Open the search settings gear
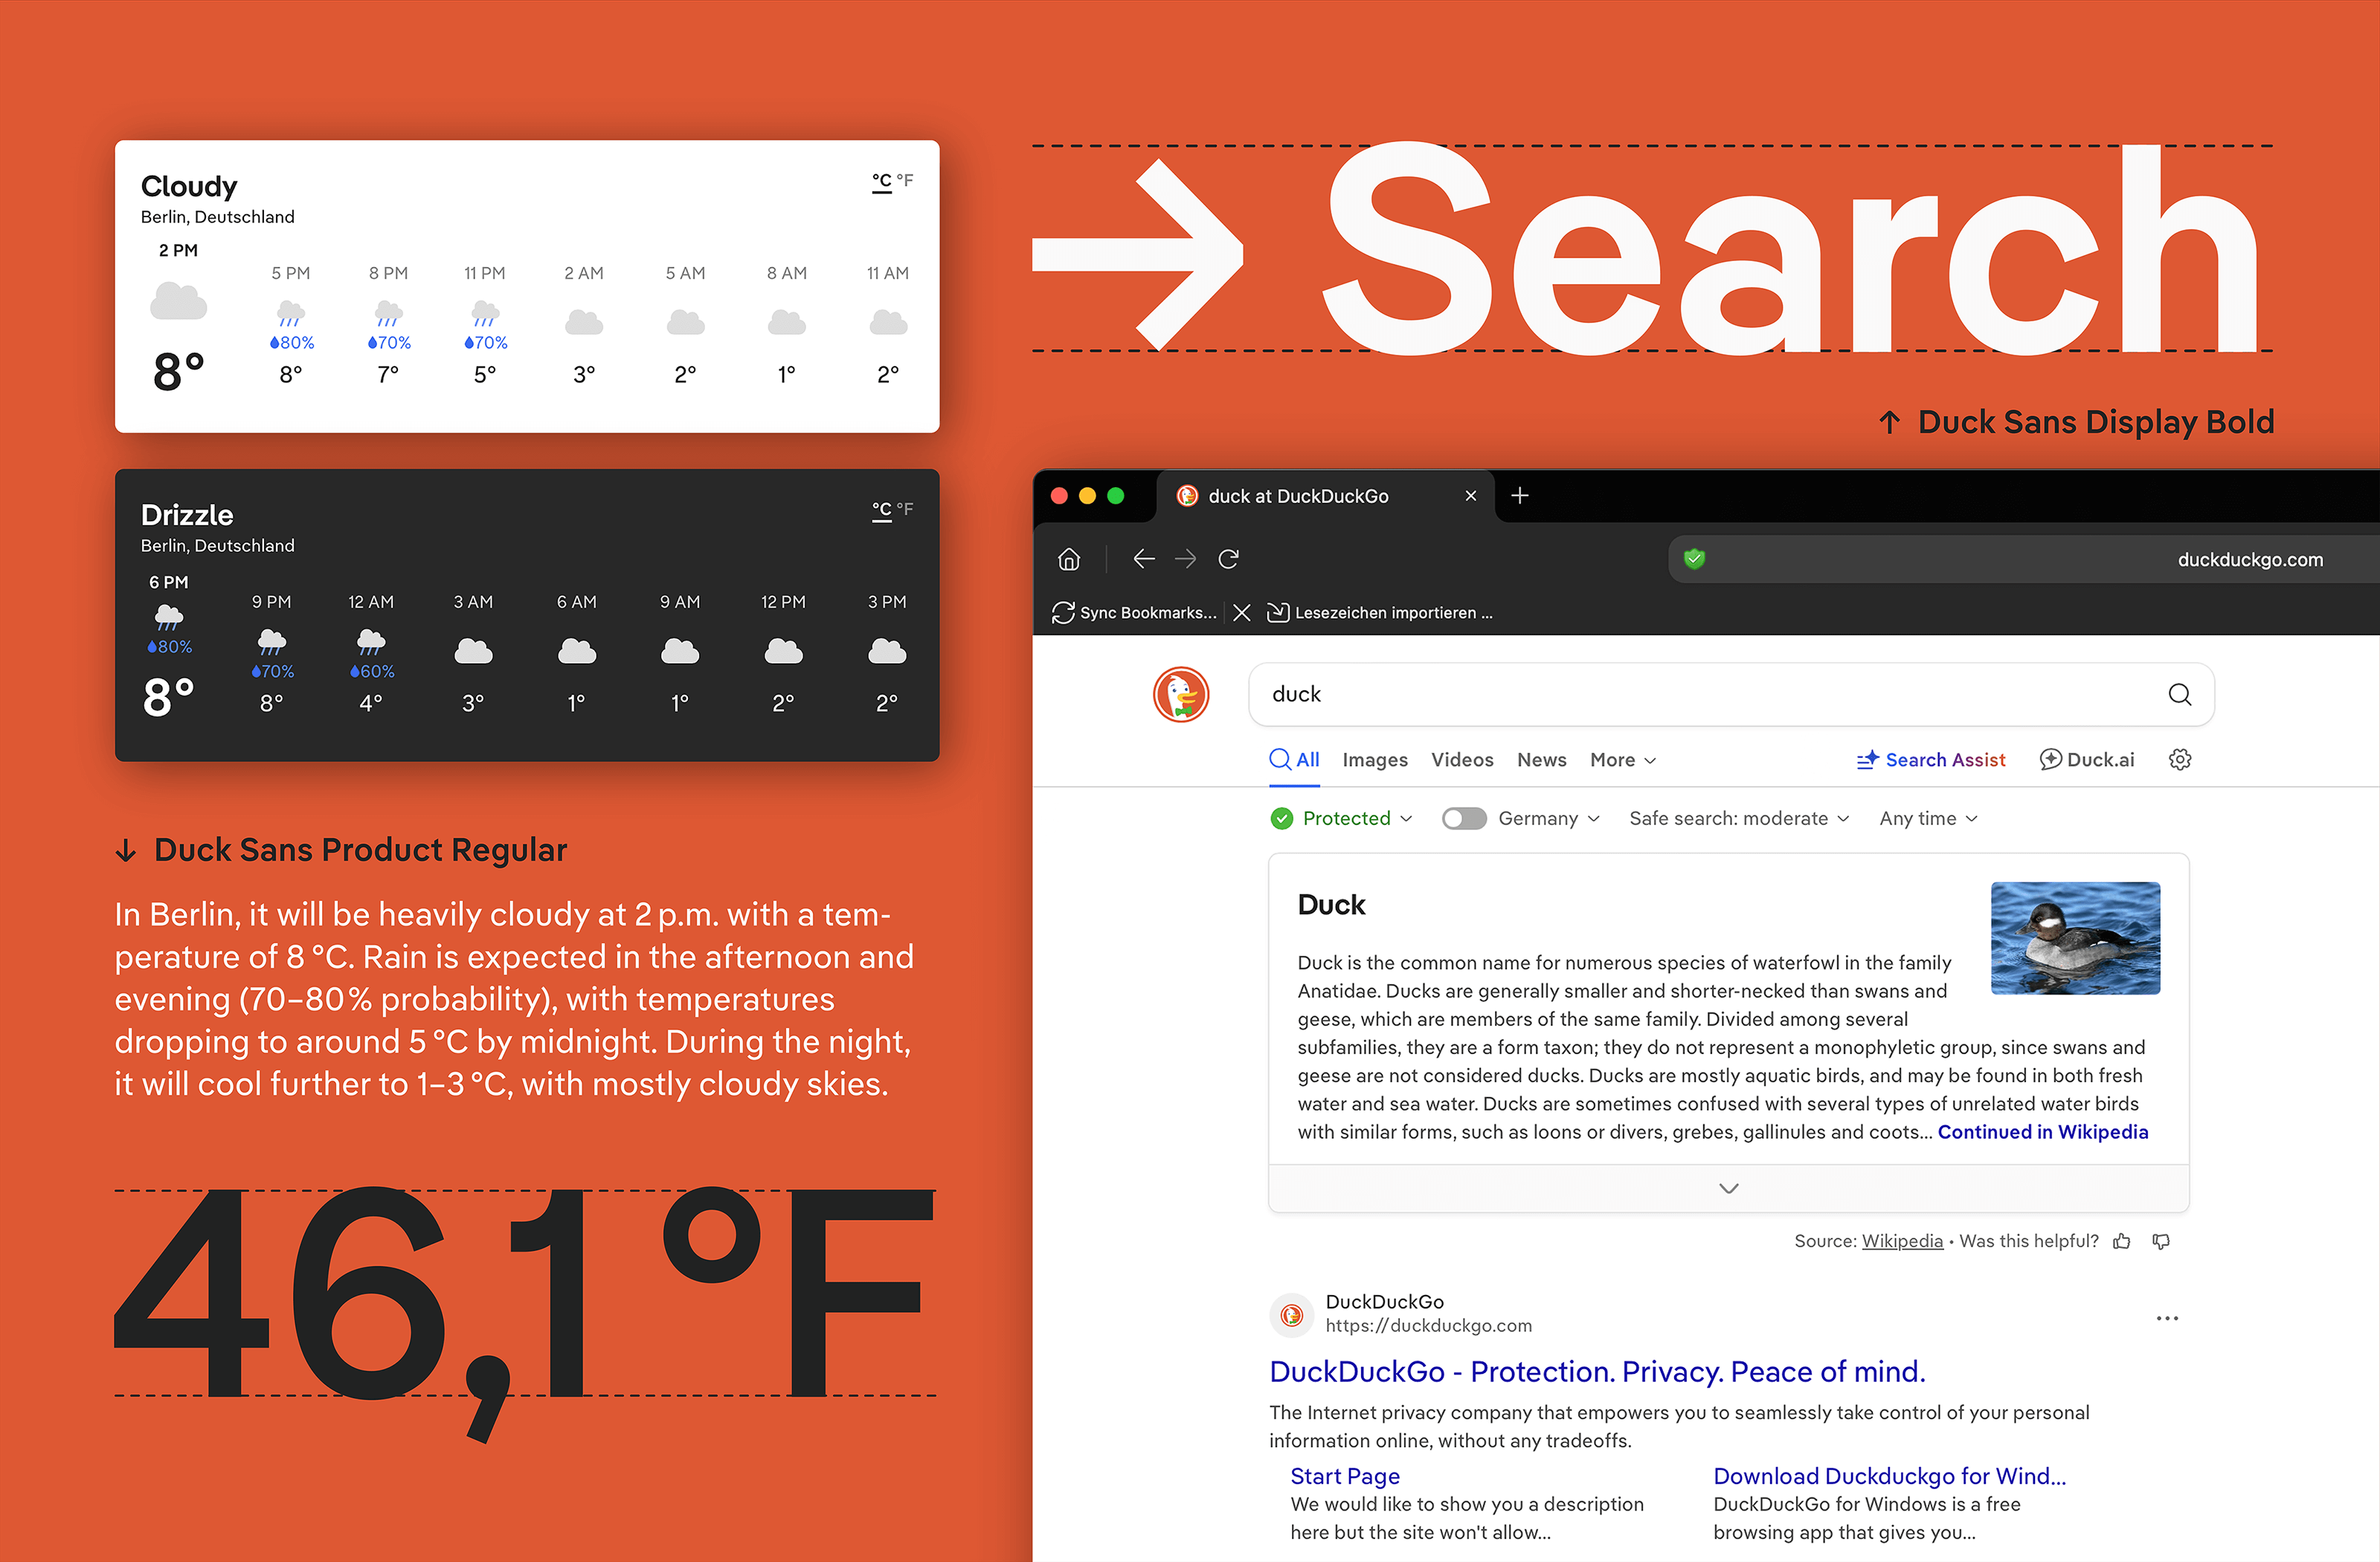 pyautogui.click(x=2180, y=760)
